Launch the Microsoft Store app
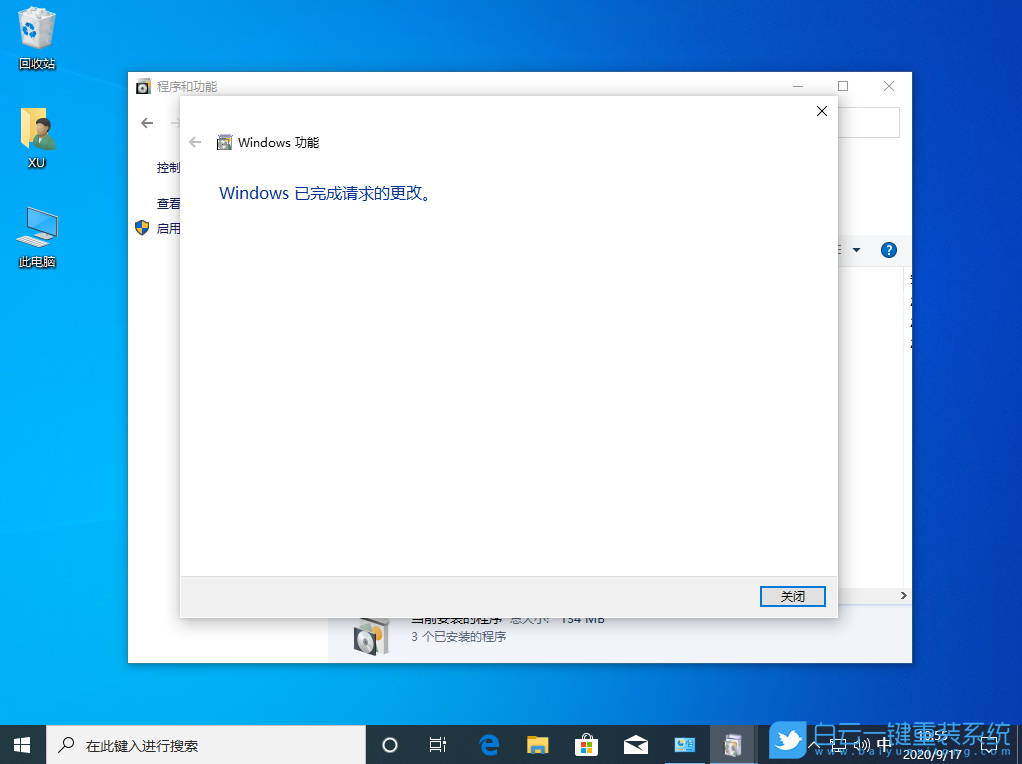 586,744
